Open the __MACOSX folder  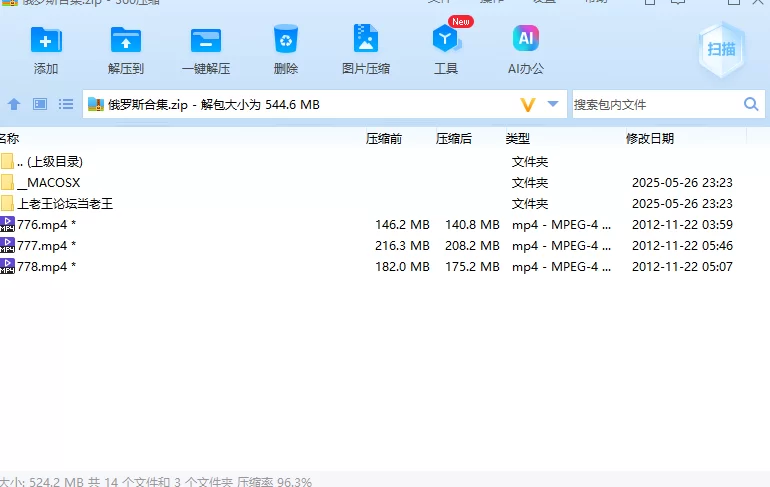48,183
